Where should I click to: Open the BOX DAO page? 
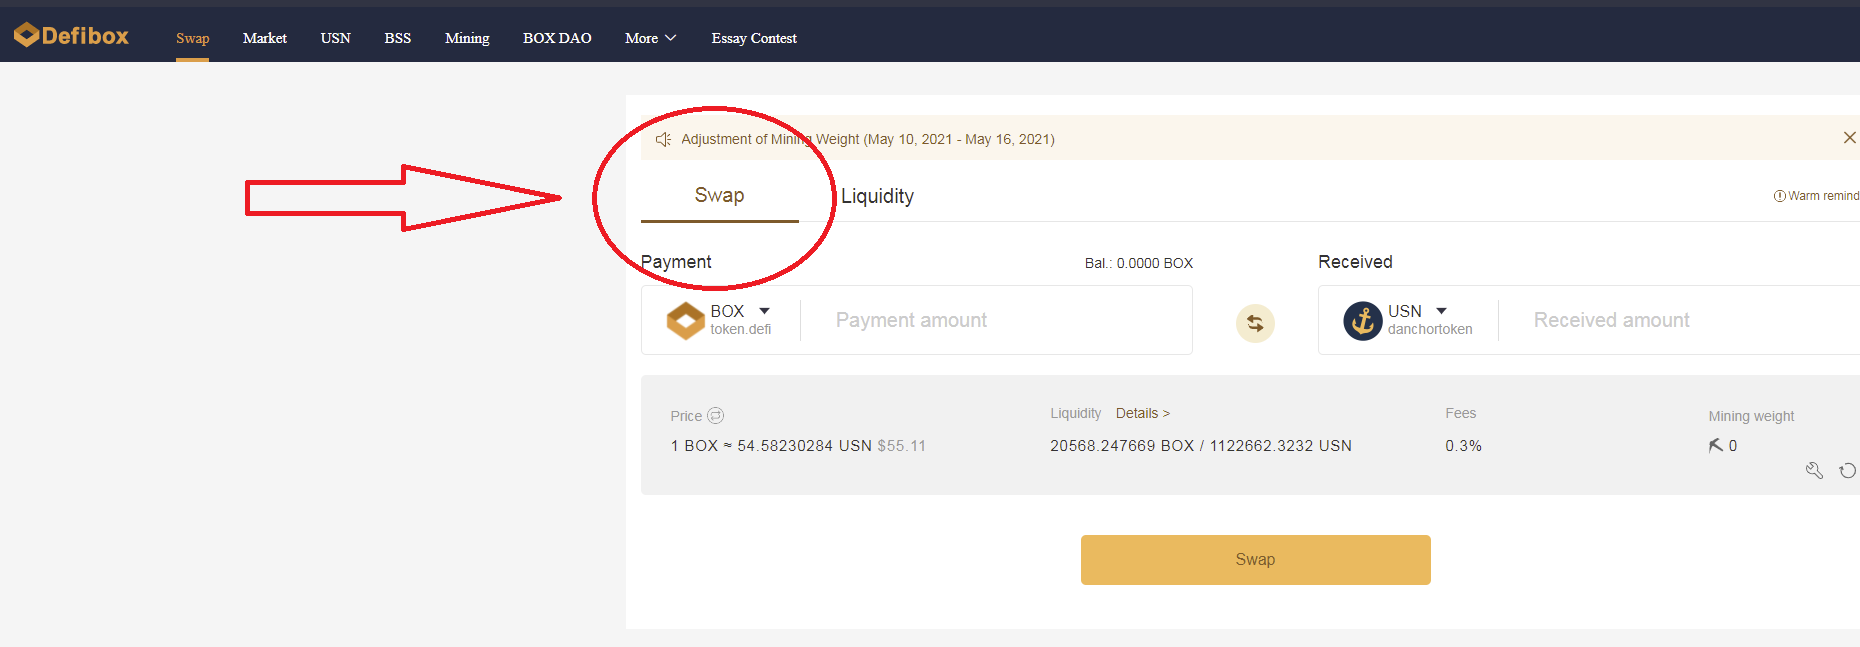tap(557, 38)
